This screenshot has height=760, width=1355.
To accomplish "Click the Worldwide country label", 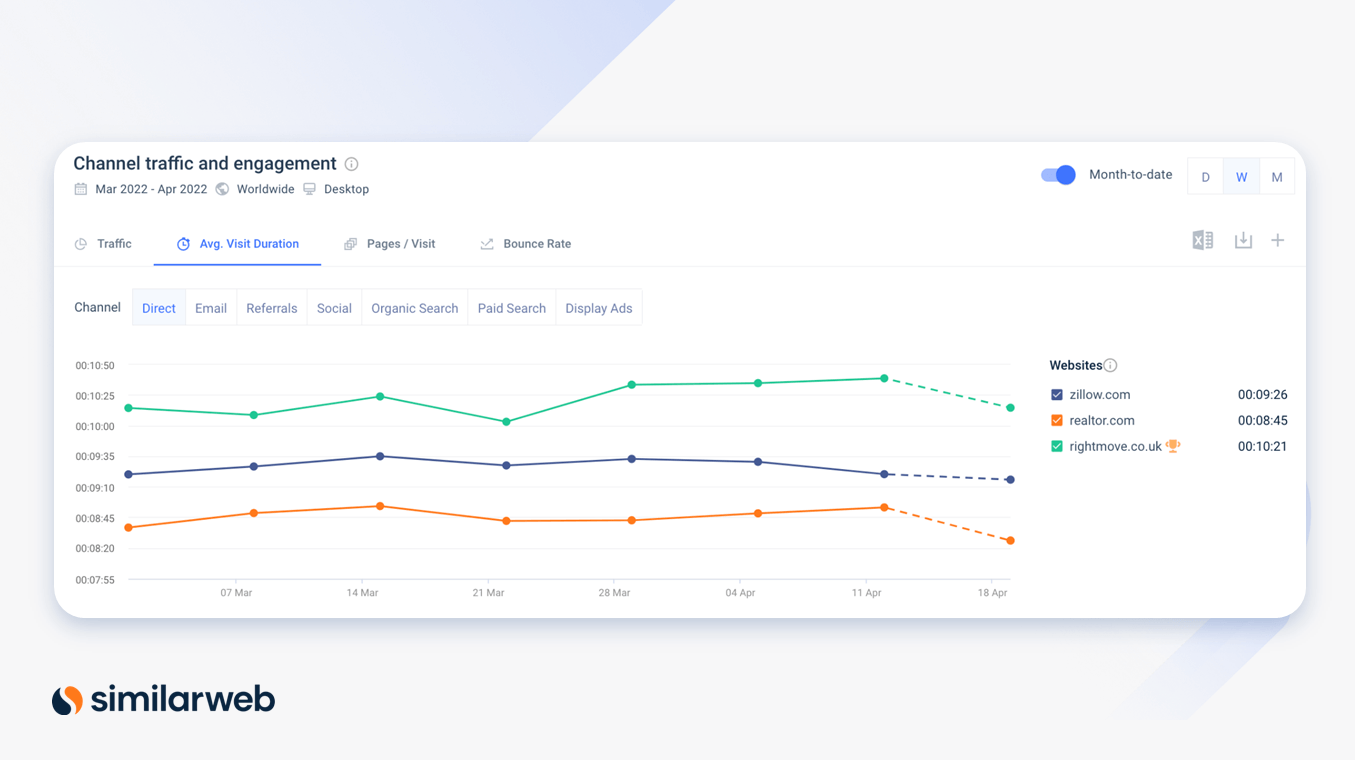I will (266, 189).
